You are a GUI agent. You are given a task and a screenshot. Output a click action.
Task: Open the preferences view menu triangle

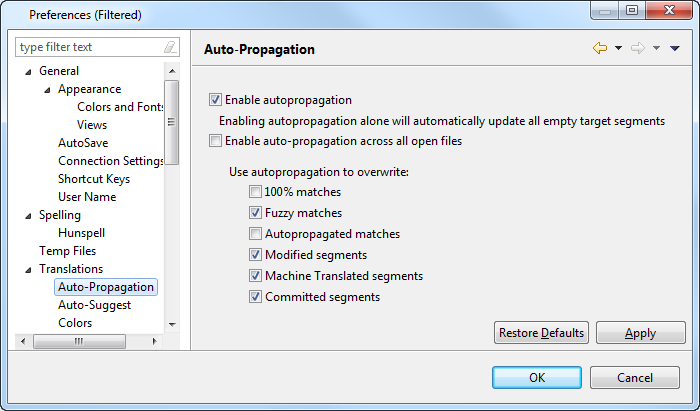point(675,48)
